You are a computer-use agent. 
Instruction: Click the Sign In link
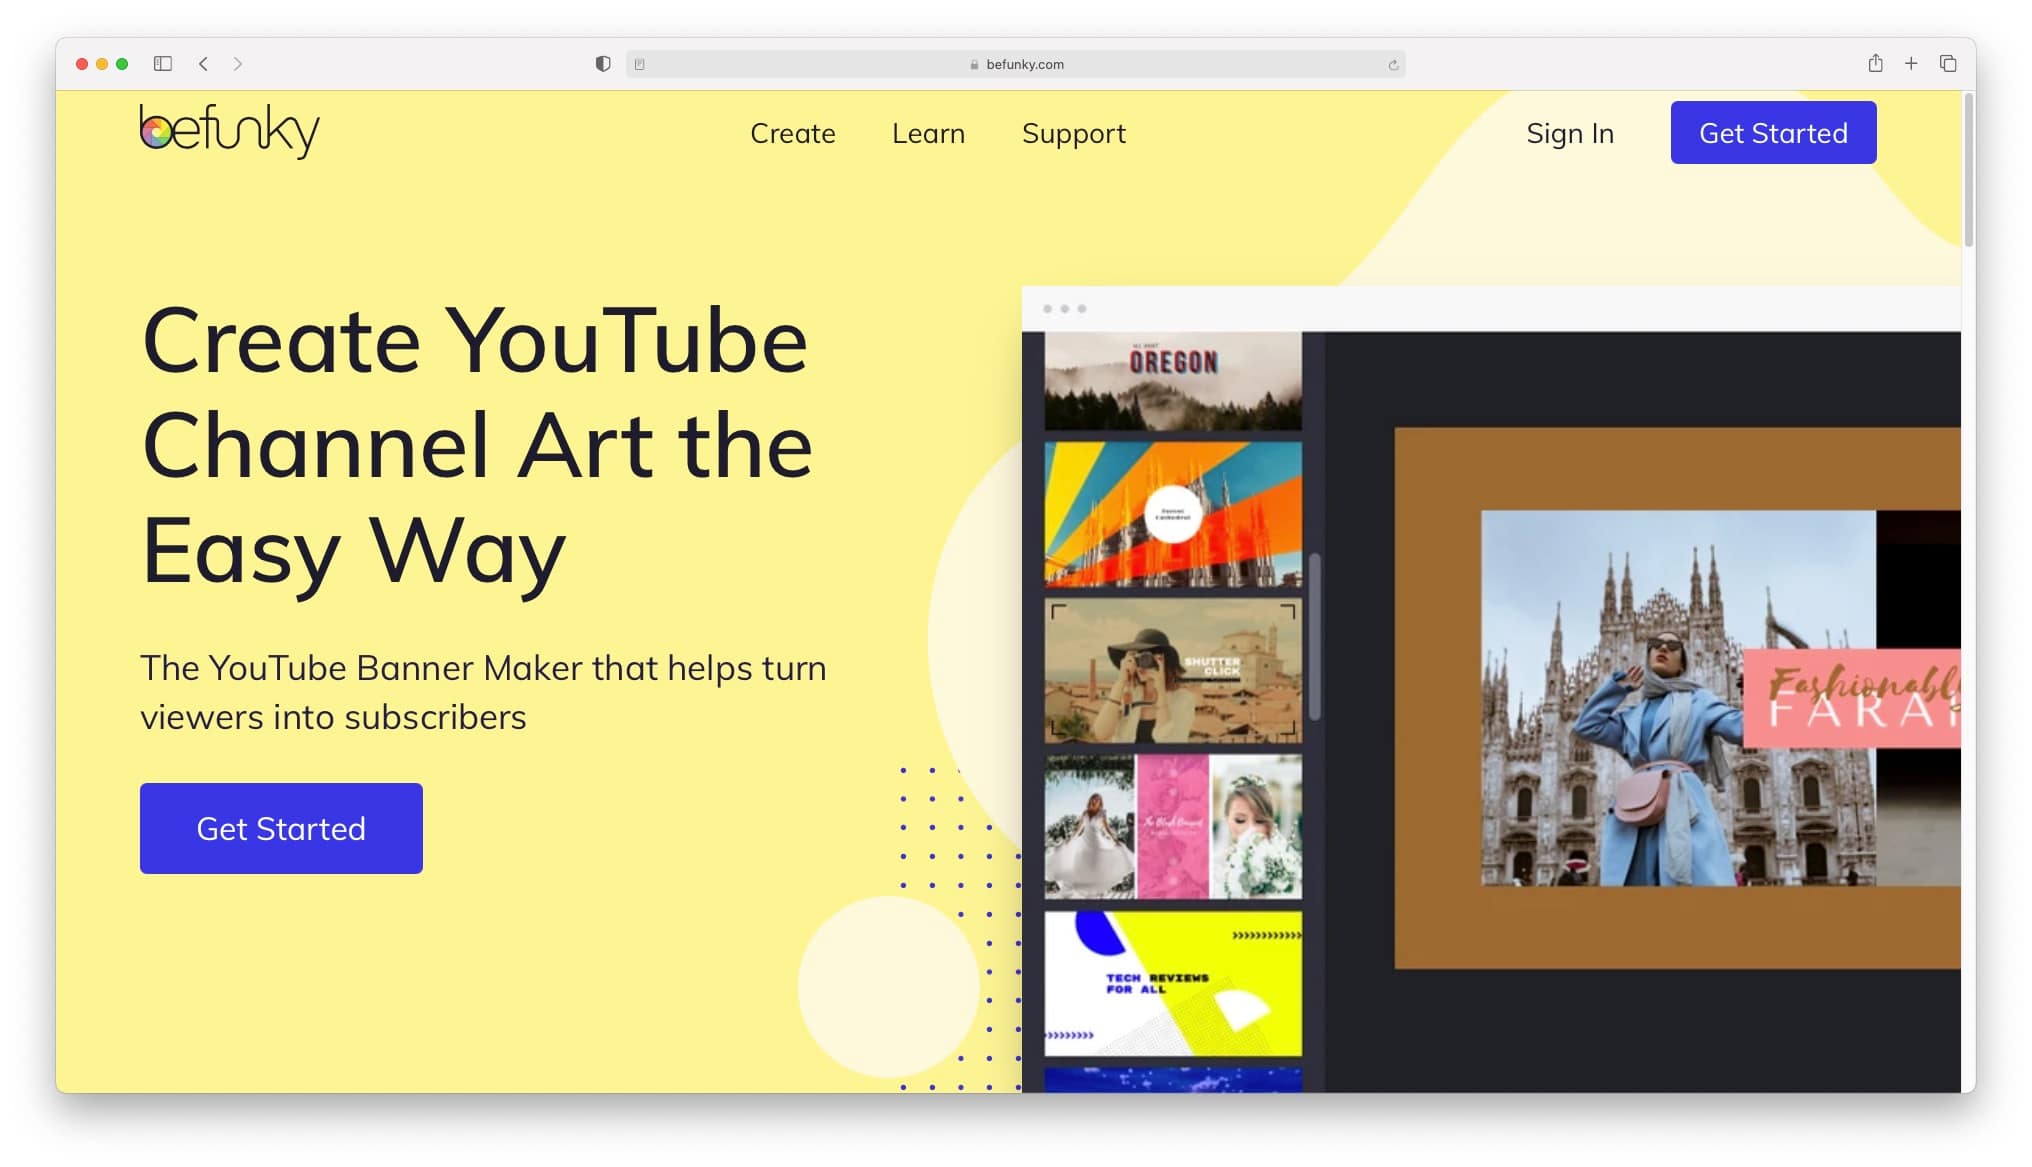click(x=1569, y=133)
